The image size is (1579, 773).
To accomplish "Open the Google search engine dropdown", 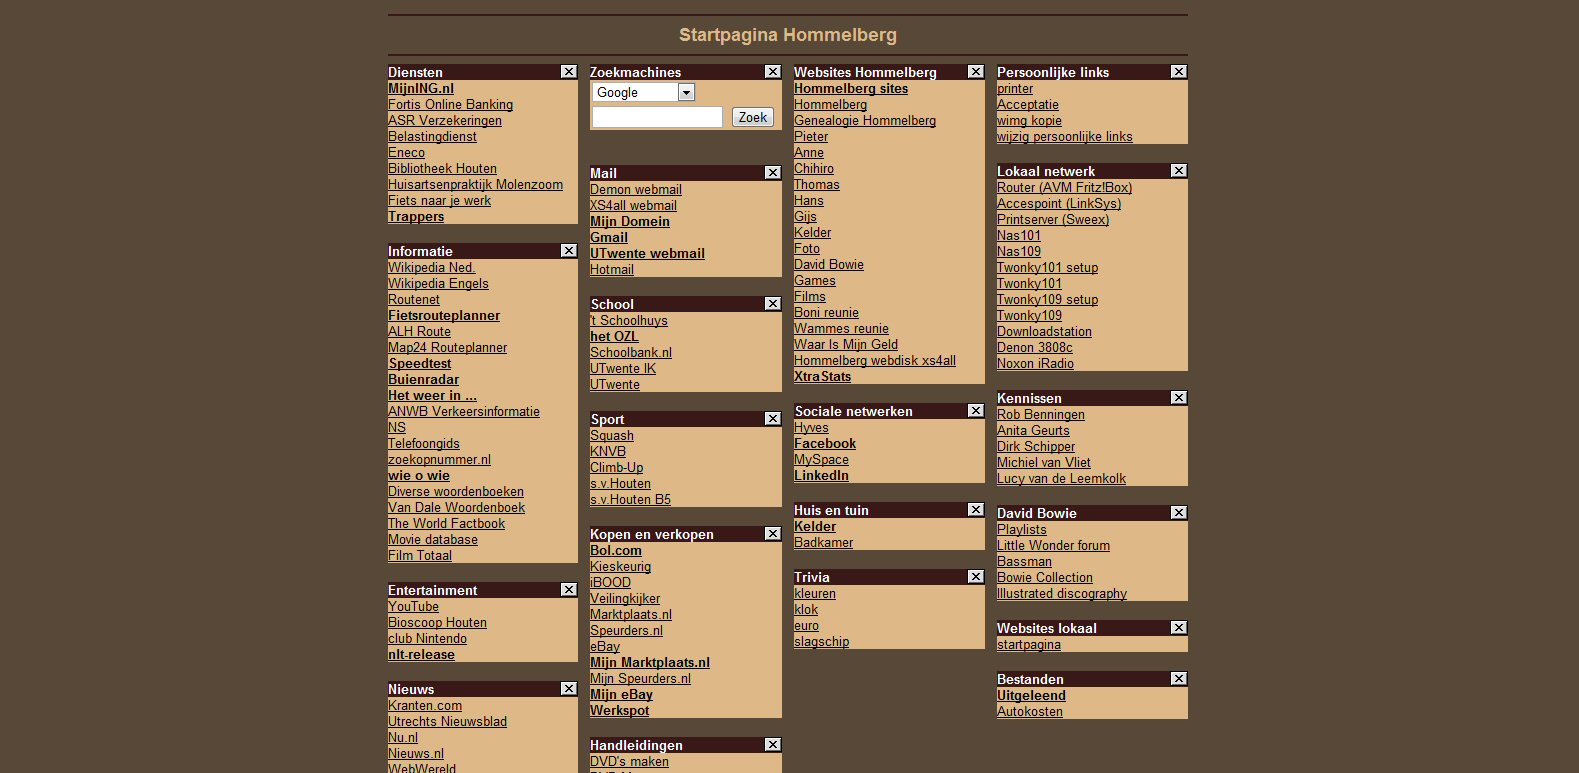I will coord(686,92).
